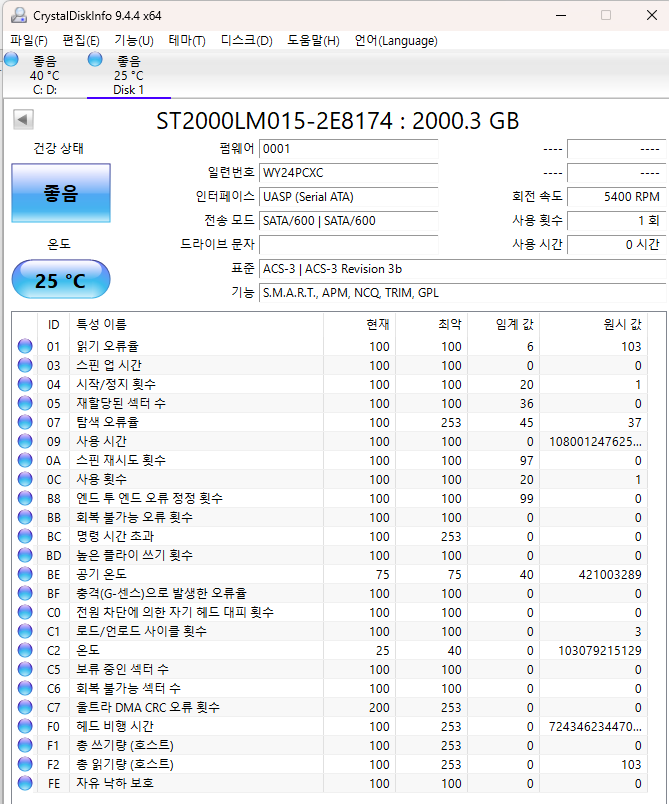Click the blue status orb for C: D: disk

[11, 61]
